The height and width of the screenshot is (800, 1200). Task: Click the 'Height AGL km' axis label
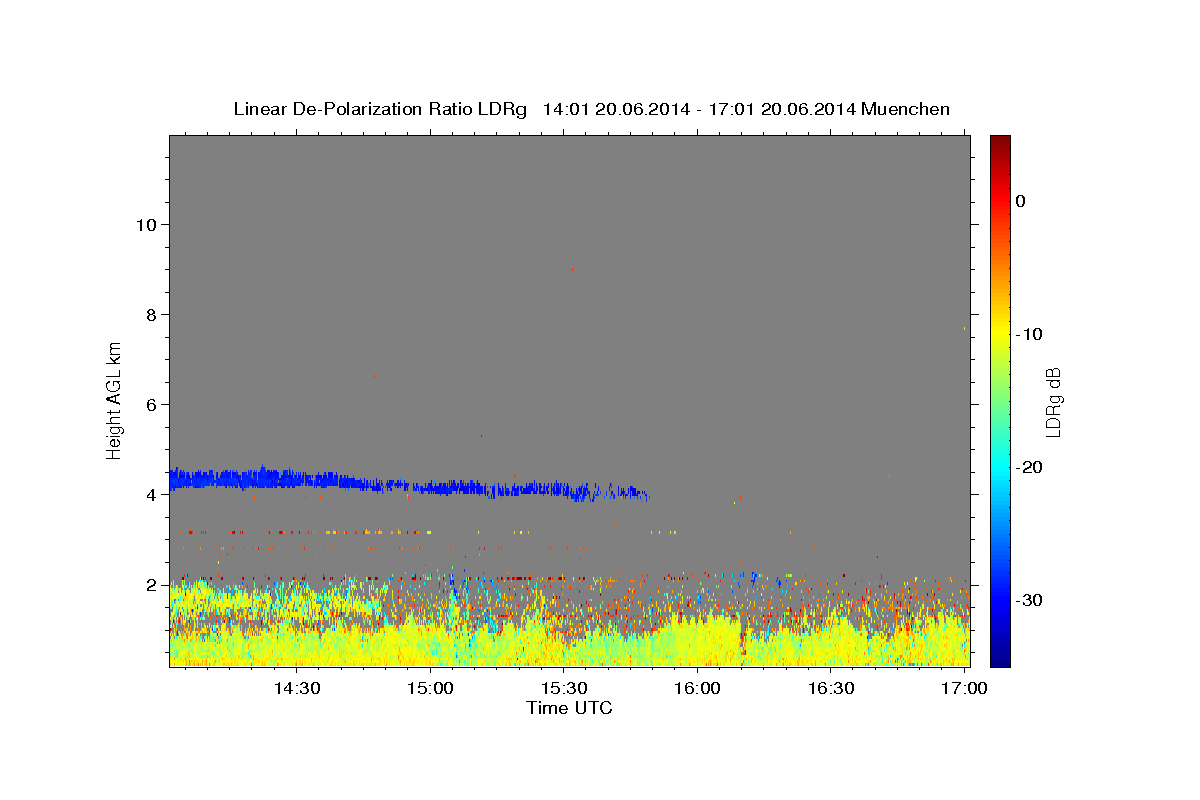coord(114,400)
